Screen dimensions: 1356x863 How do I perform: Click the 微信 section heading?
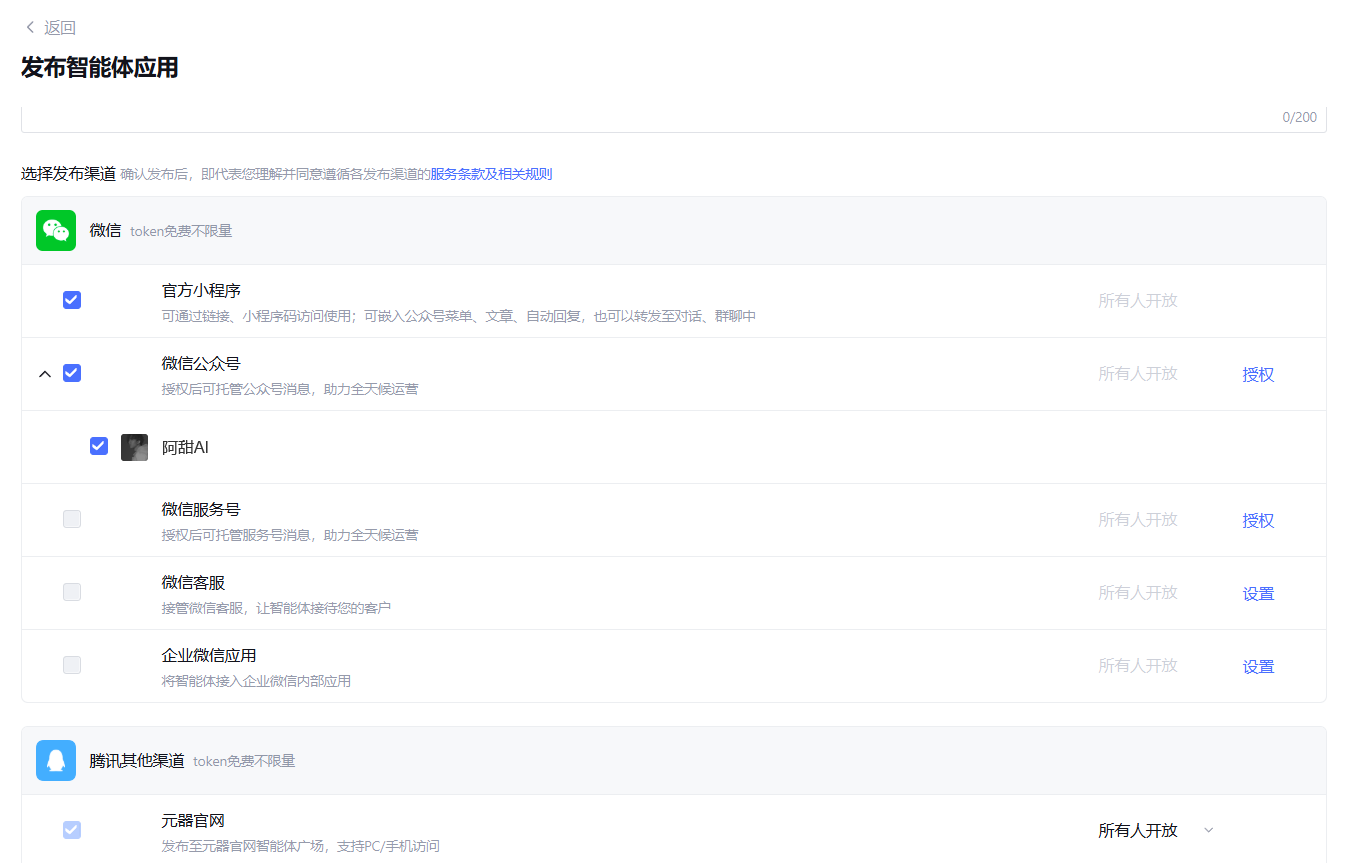pos(105,231)
